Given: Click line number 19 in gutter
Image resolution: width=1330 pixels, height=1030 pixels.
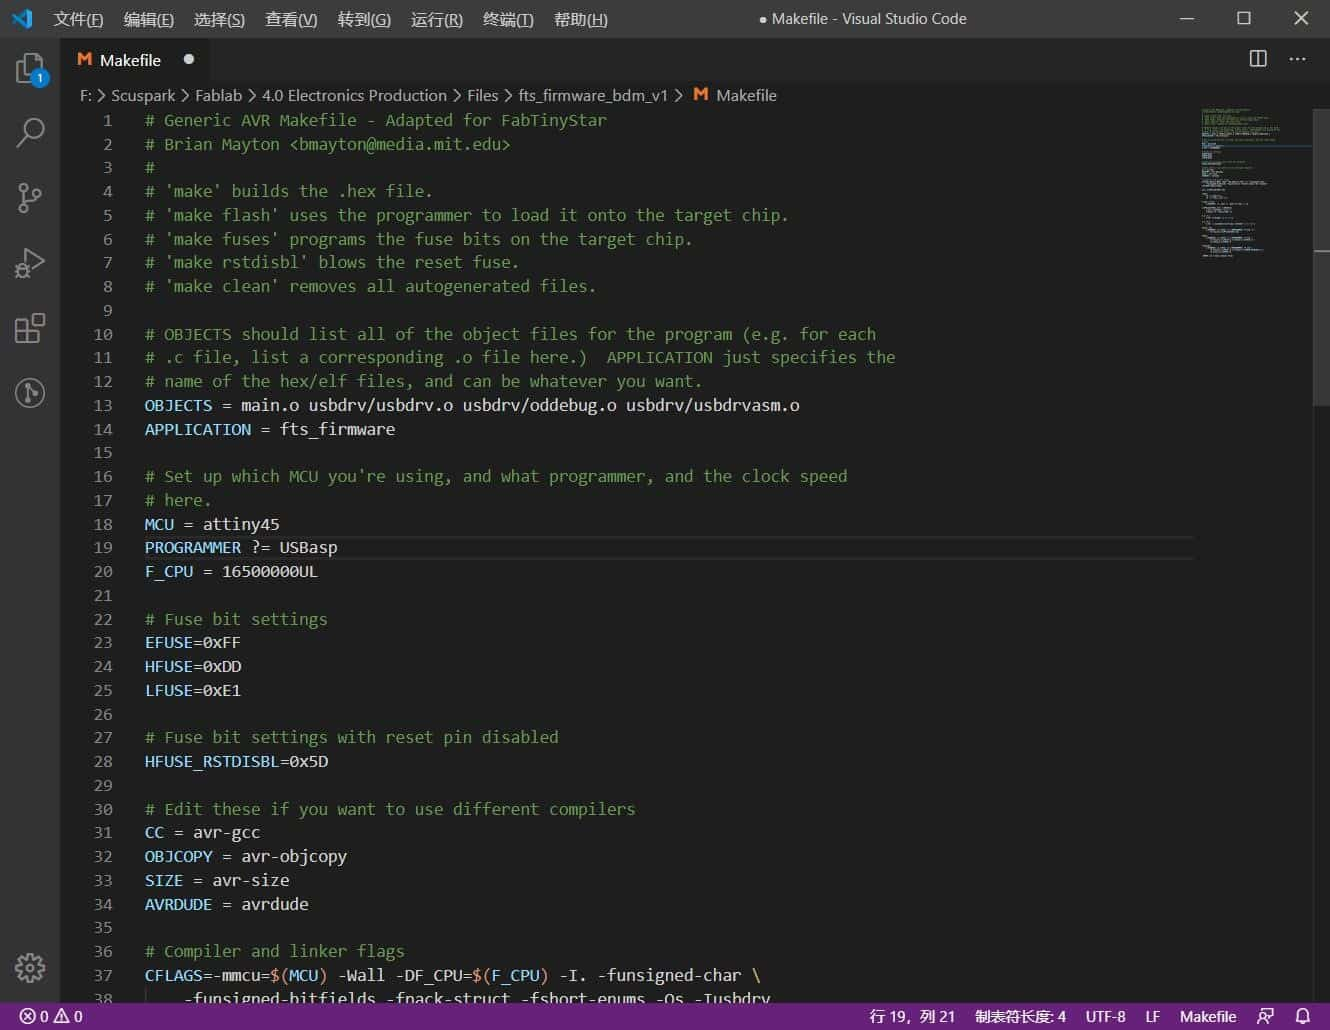Looking at the screenshot, I should [103, 547].
